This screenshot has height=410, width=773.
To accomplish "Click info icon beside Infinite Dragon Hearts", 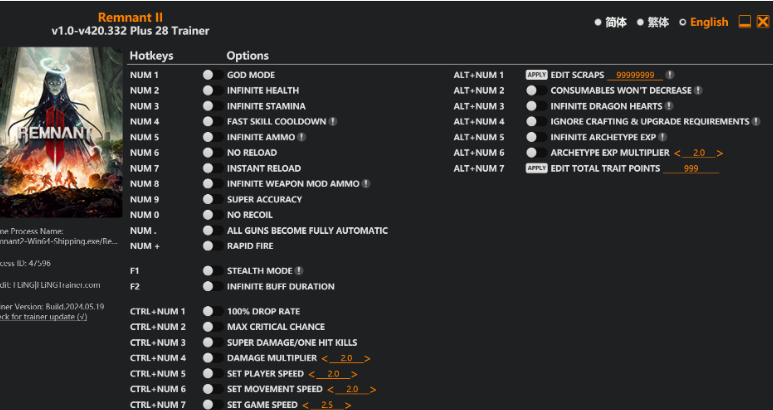I will point(668,106).
